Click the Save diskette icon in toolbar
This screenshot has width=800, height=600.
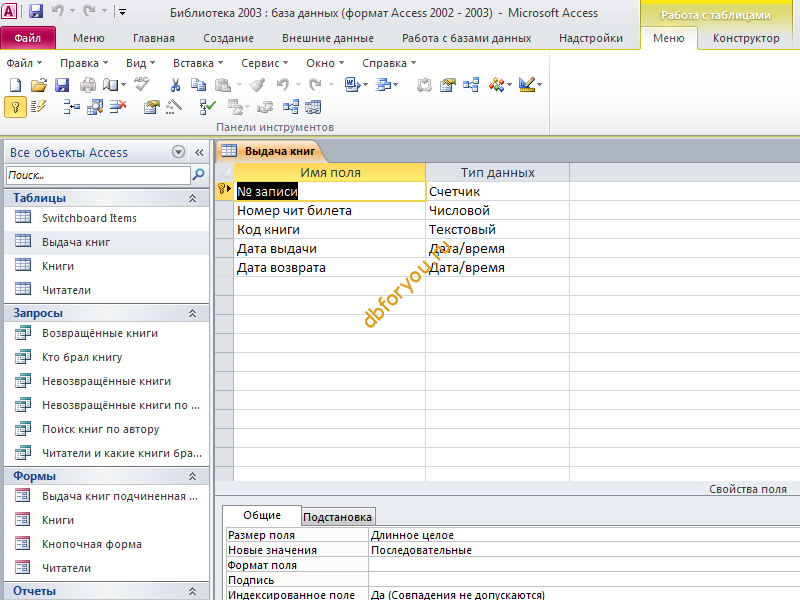[x=62, y=85]
